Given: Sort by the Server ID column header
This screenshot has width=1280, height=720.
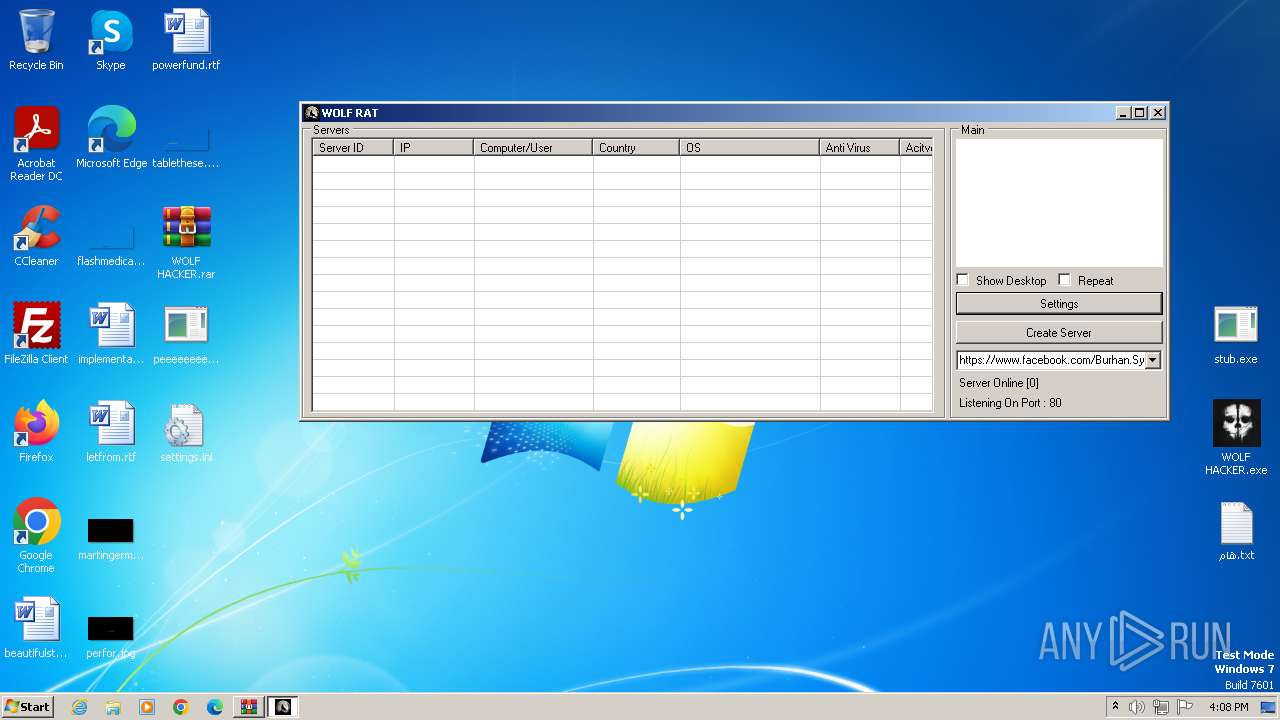Looking at the screenshot, I should tap(353, 147).
